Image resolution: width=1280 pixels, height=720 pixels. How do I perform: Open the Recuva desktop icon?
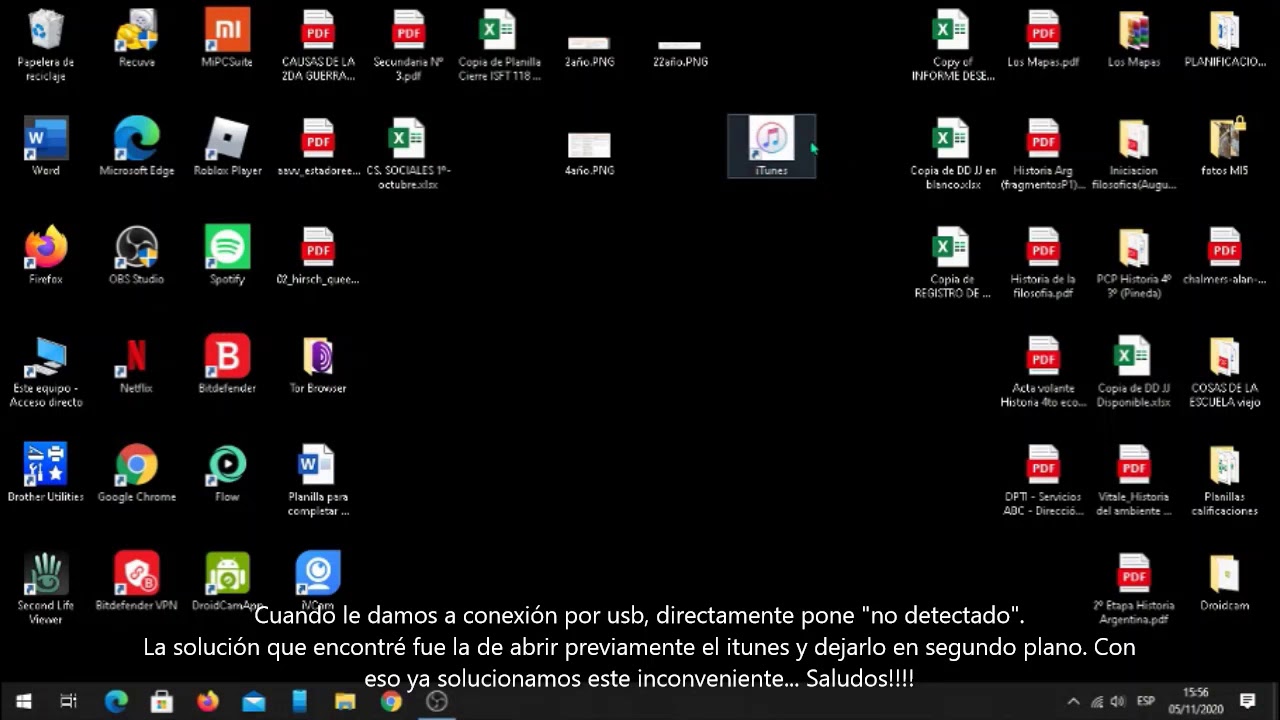pyautogui.click(x=137, y=40)
